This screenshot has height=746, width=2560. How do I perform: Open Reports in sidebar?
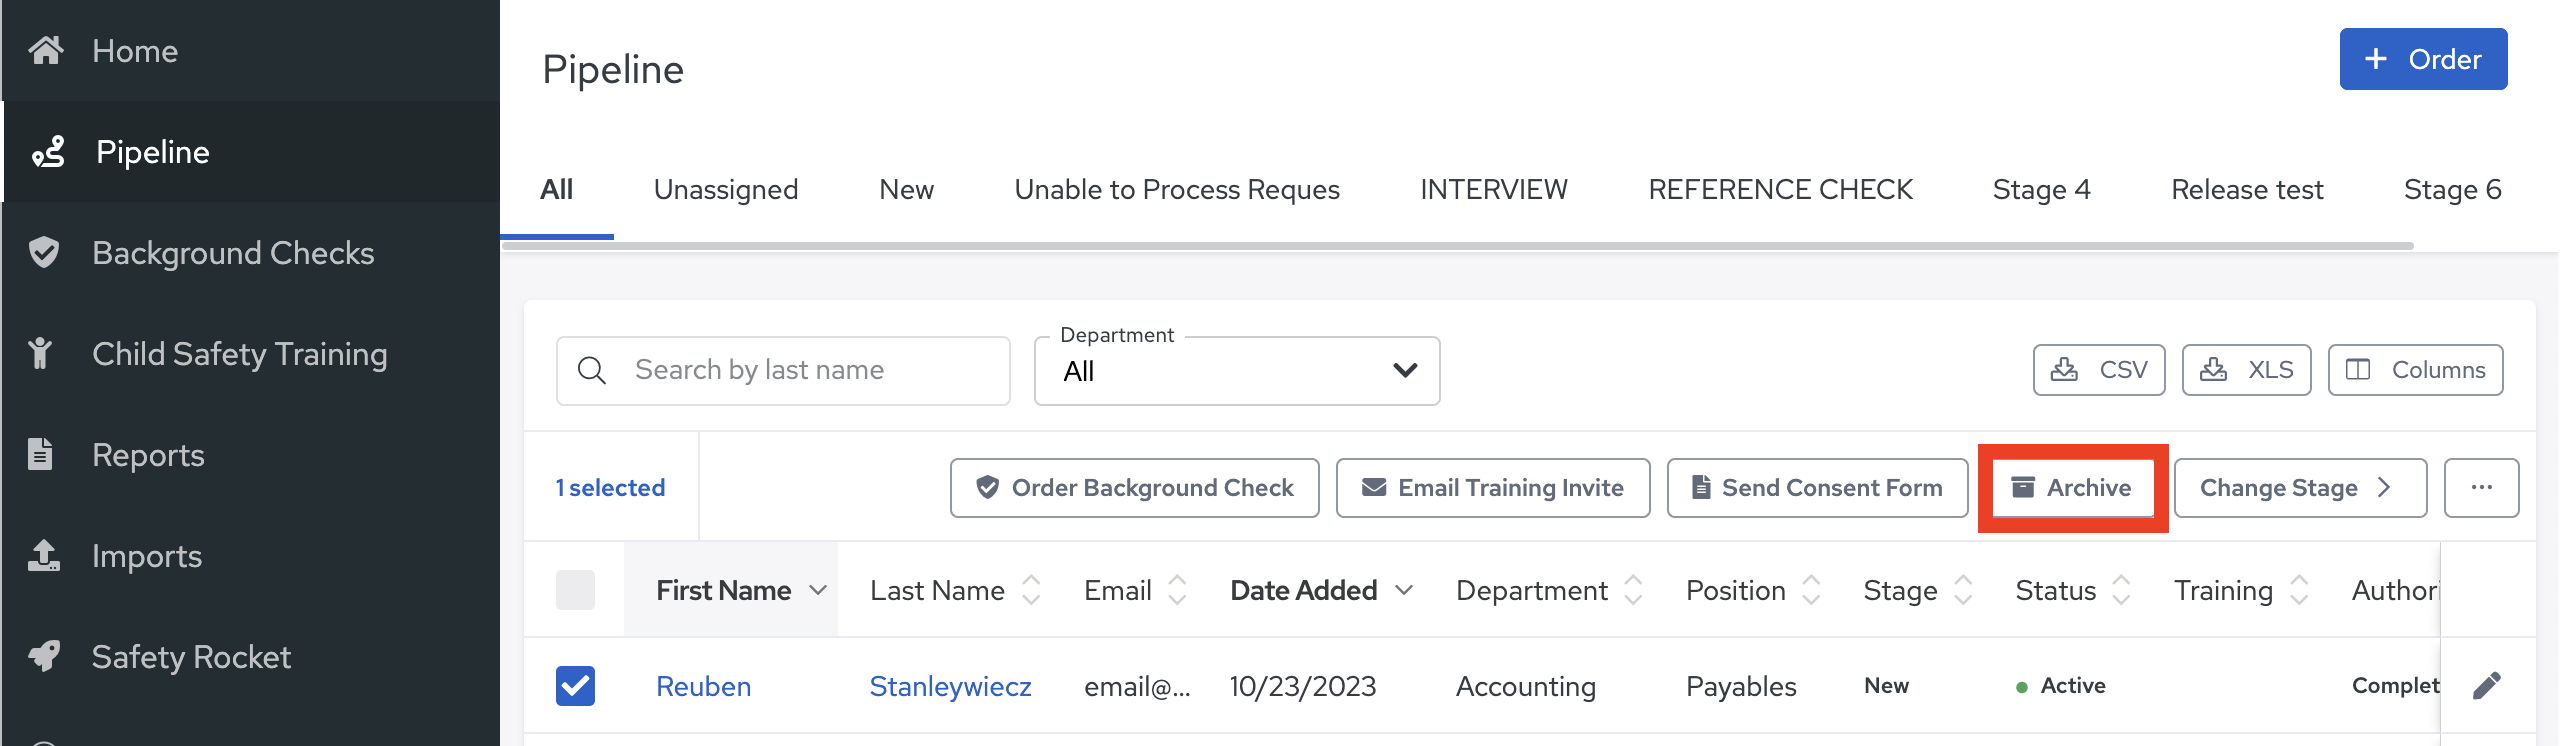pyautogui.click(x=250, y=454)
